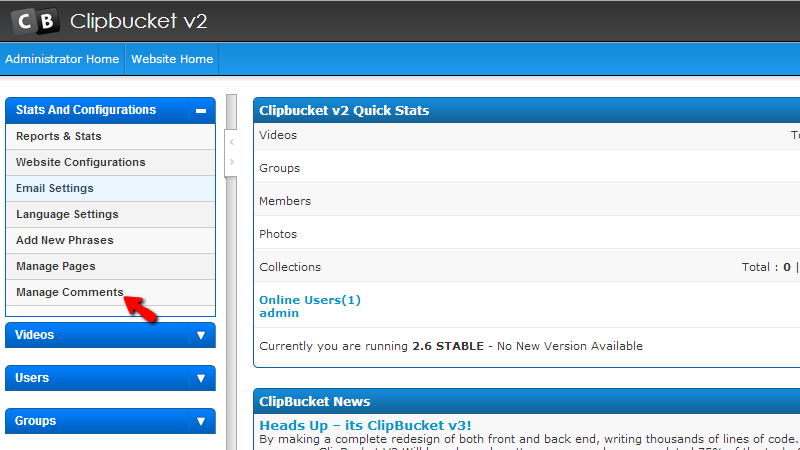Click the Clipbucket v2 title text
800x450 pixels.
coord(138,21)
